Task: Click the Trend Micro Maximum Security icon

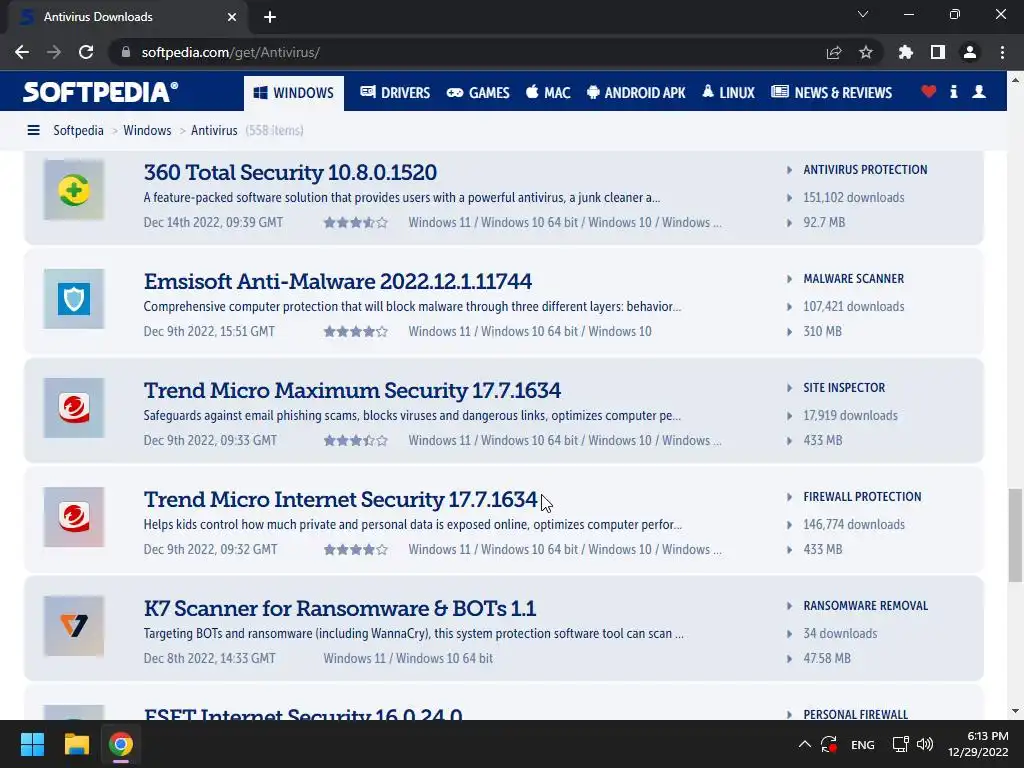Action: coord(74,408)
